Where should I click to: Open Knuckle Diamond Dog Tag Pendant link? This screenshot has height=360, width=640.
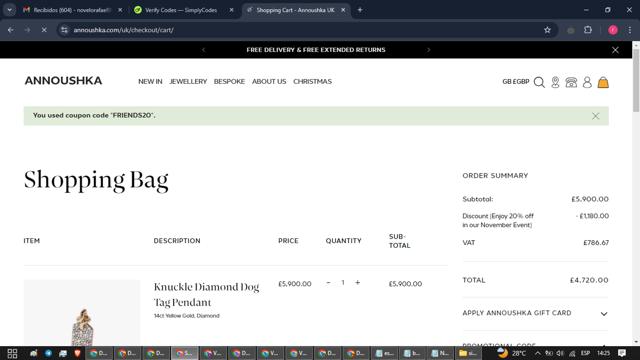coord(207,294)
